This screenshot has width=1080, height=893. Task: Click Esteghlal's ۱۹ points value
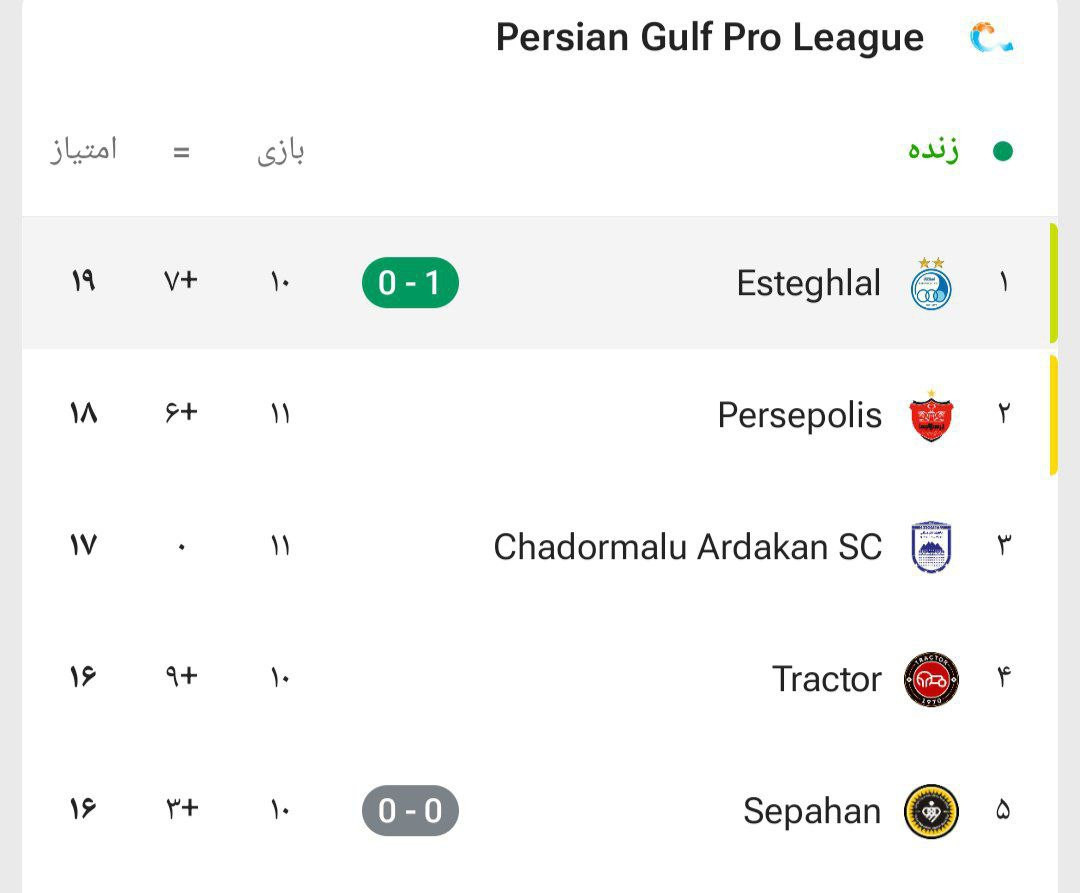[83, 281]
